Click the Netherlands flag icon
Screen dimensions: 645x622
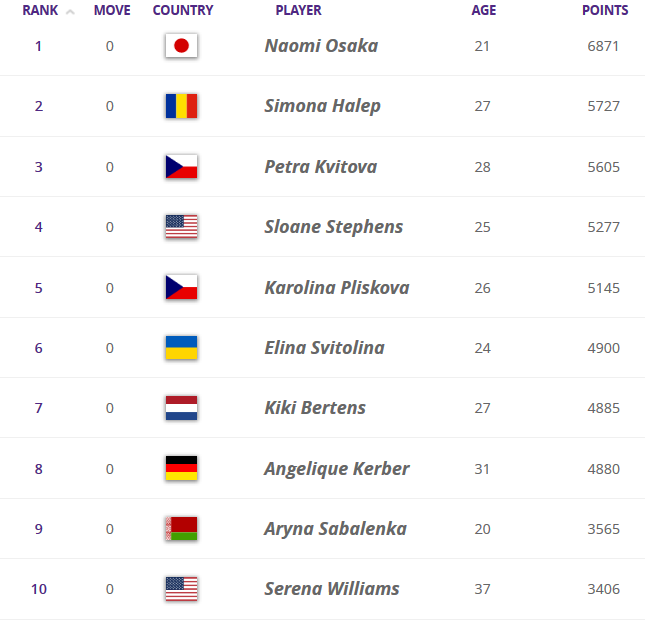coord(181,408)
